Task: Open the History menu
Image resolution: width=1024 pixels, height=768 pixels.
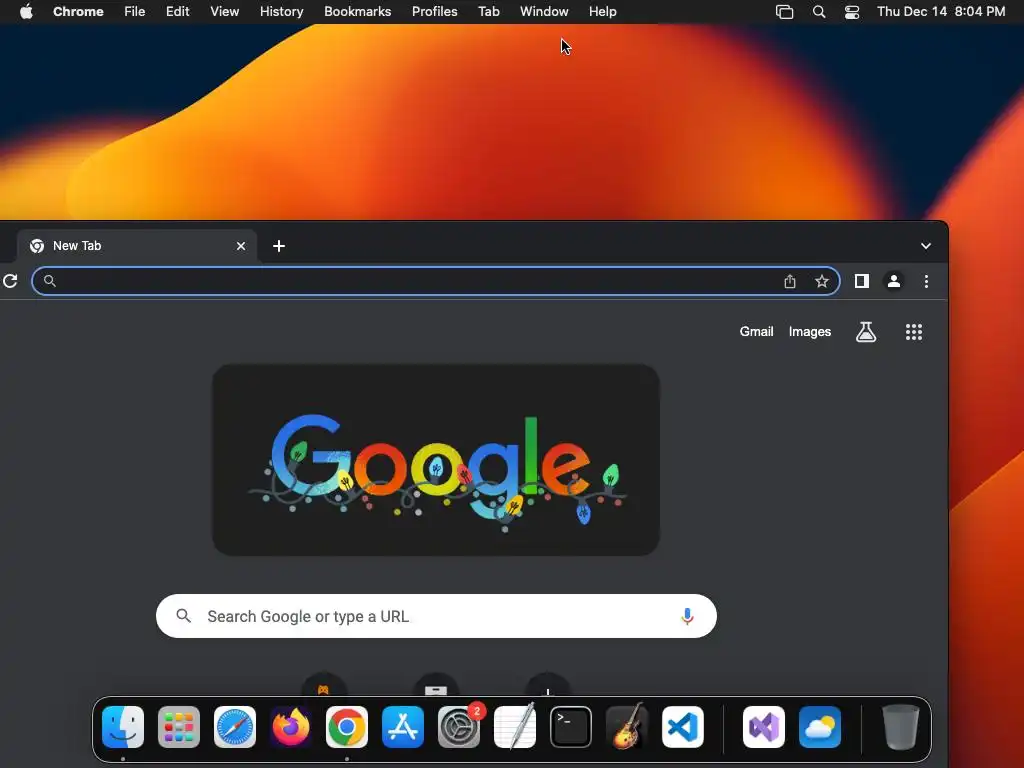Action: tap(281, 12)
